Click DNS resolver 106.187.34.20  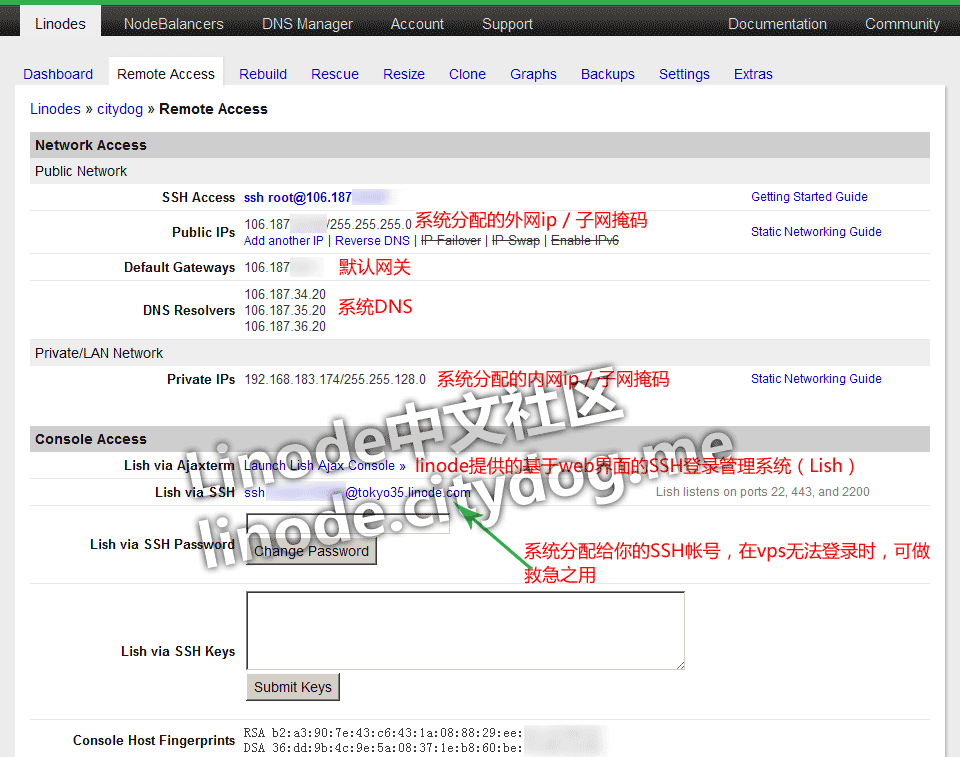[x=285, y=295]
